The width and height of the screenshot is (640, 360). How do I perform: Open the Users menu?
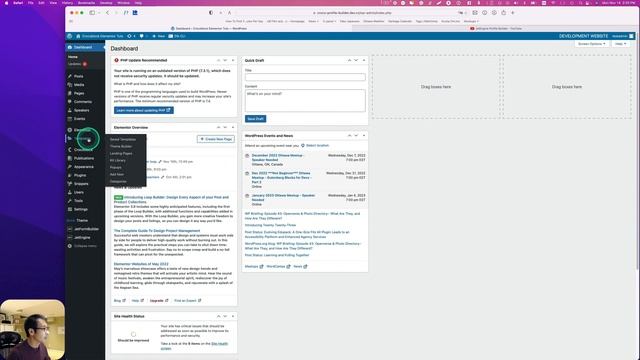tap(78, 192)
